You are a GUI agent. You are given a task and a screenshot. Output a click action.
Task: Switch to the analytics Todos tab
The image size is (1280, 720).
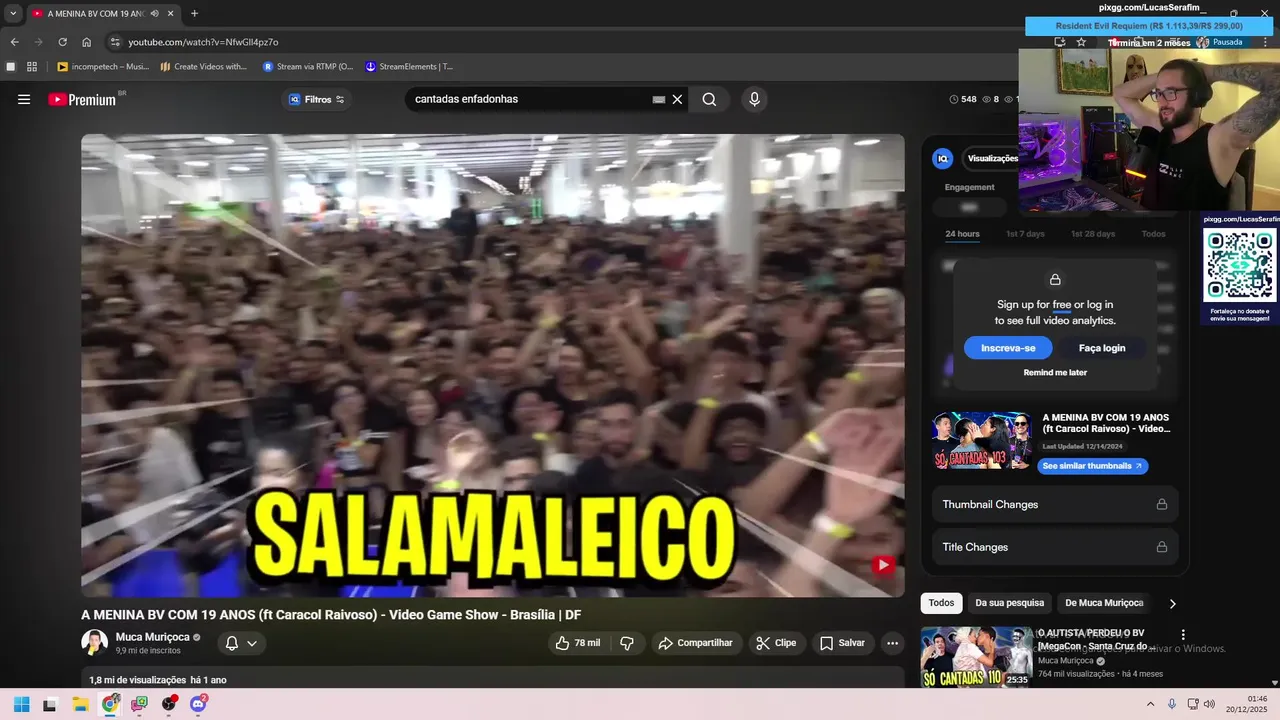pyautogui.click(x=1153, y=234)
